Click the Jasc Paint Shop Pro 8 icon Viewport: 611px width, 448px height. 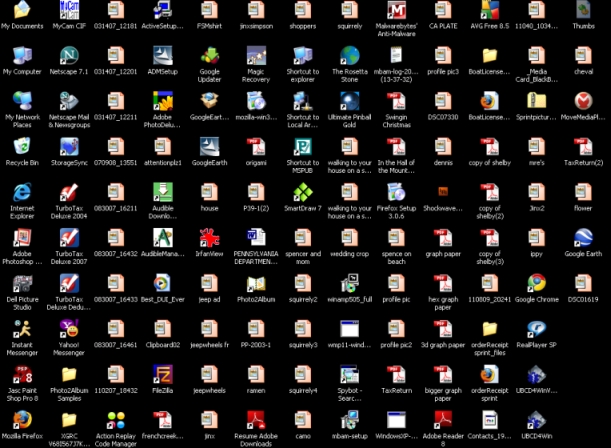tap(22, 374)
